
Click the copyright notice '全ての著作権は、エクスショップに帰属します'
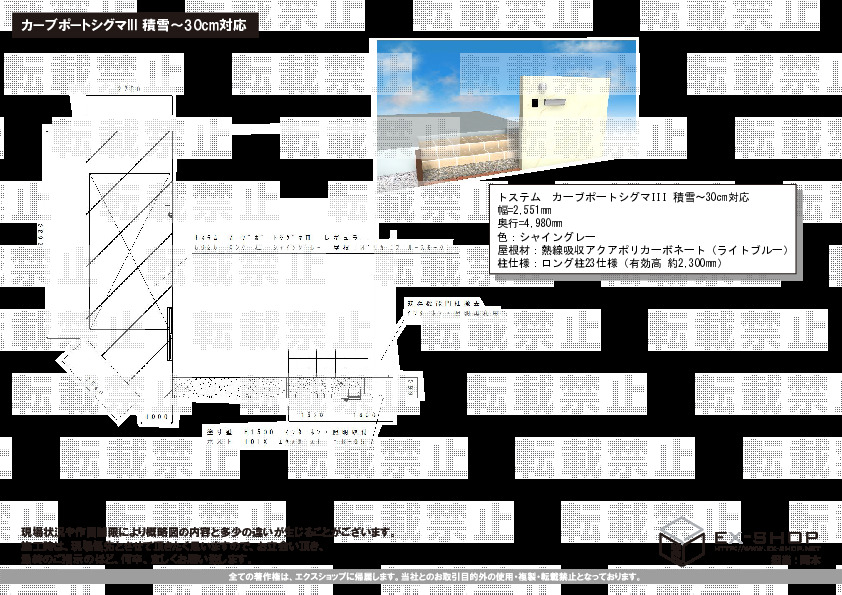click(x=314, y=577)
